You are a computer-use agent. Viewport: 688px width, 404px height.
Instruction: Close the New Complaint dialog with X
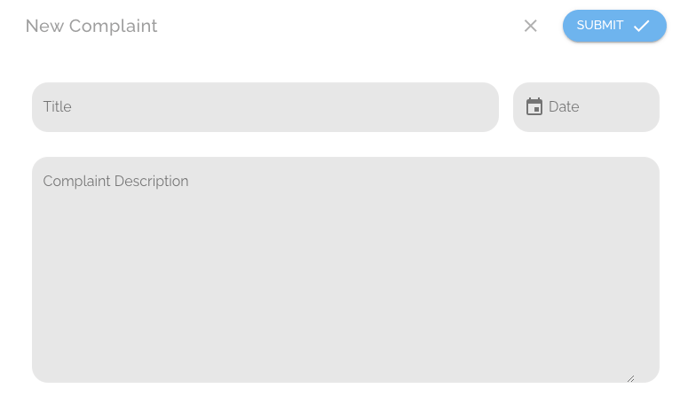click(530, 26)
